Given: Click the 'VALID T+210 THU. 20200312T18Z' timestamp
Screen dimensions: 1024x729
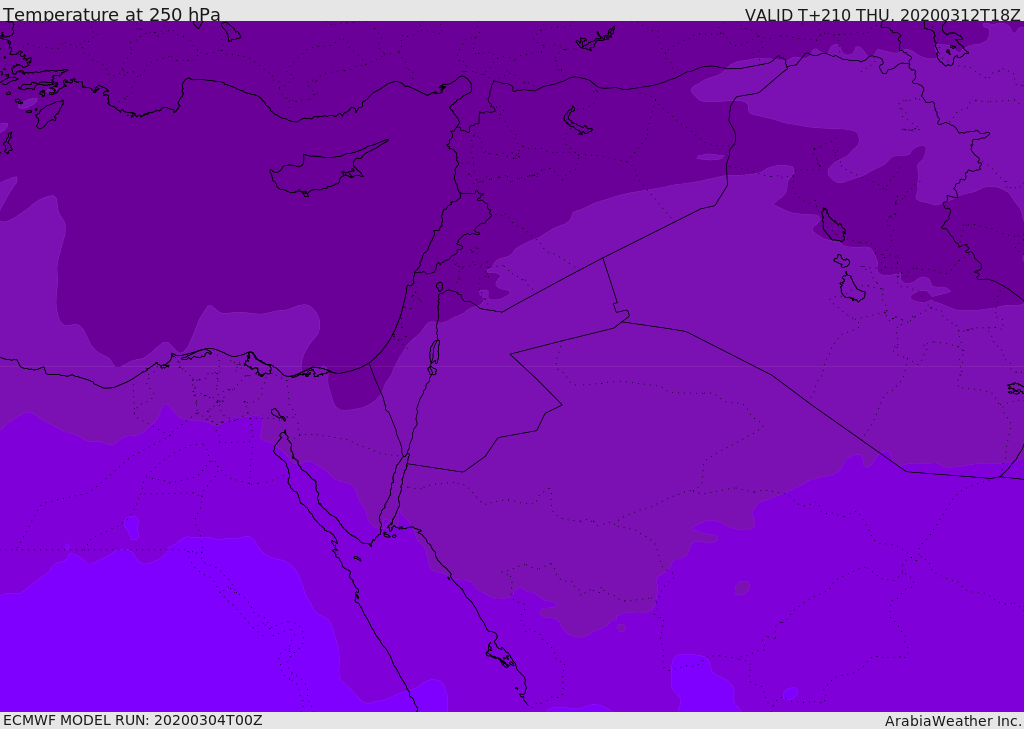Looking at the screenshot, I should (882, 15).
